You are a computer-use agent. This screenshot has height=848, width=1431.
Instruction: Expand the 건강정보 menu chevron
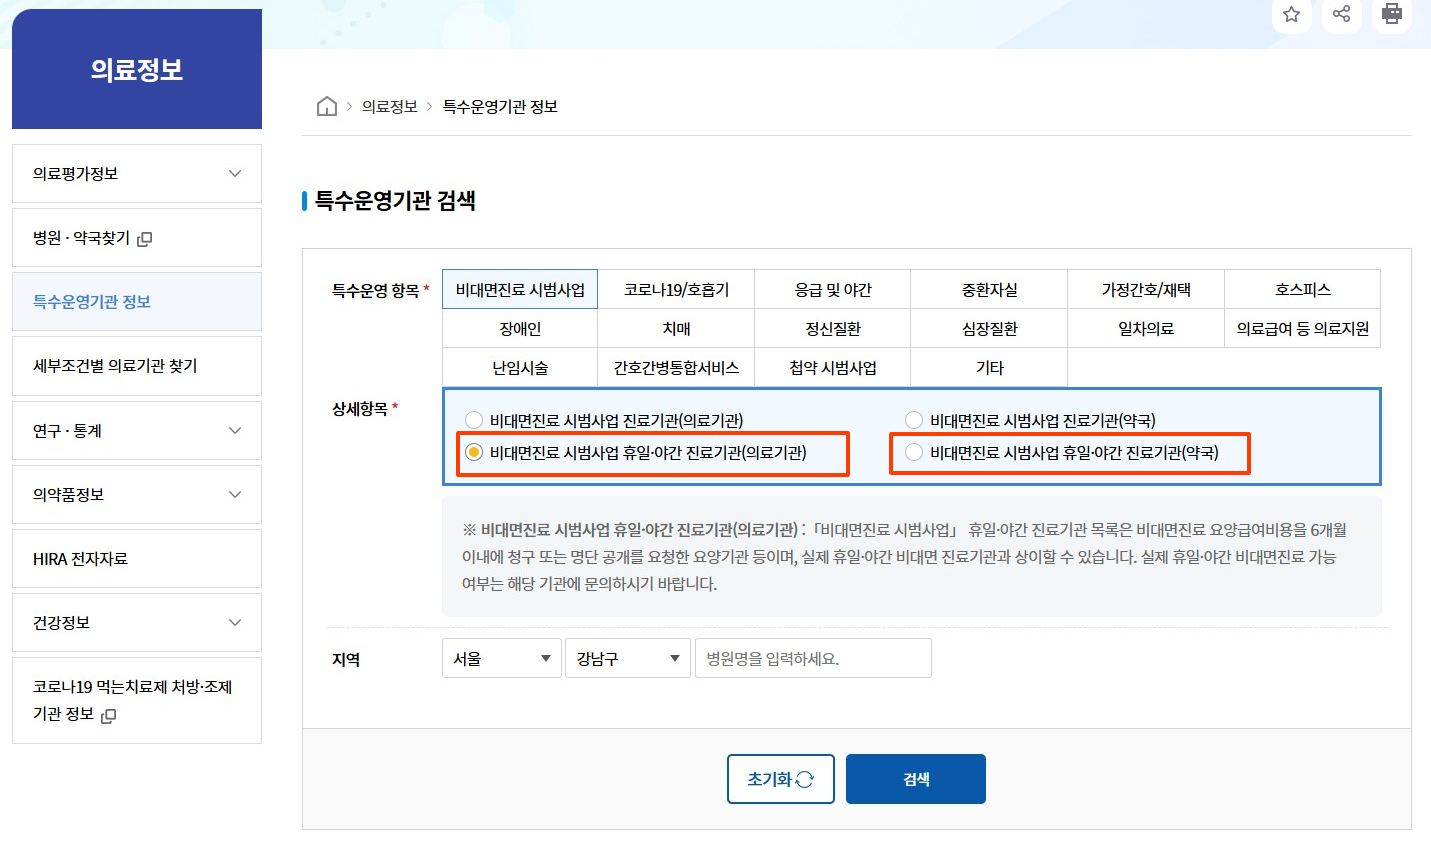point(235,622)
